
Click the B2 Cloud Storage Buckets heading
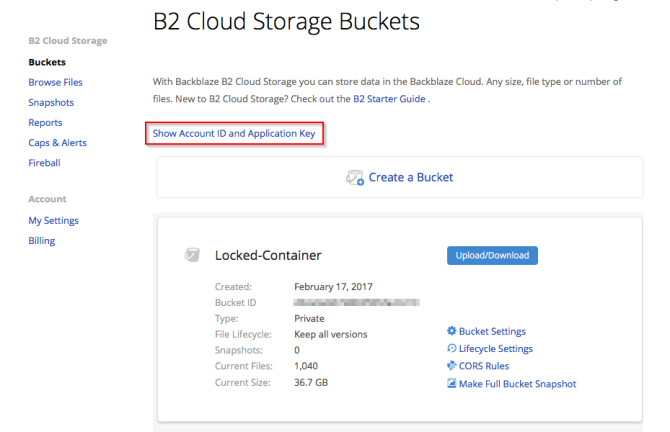286,21
